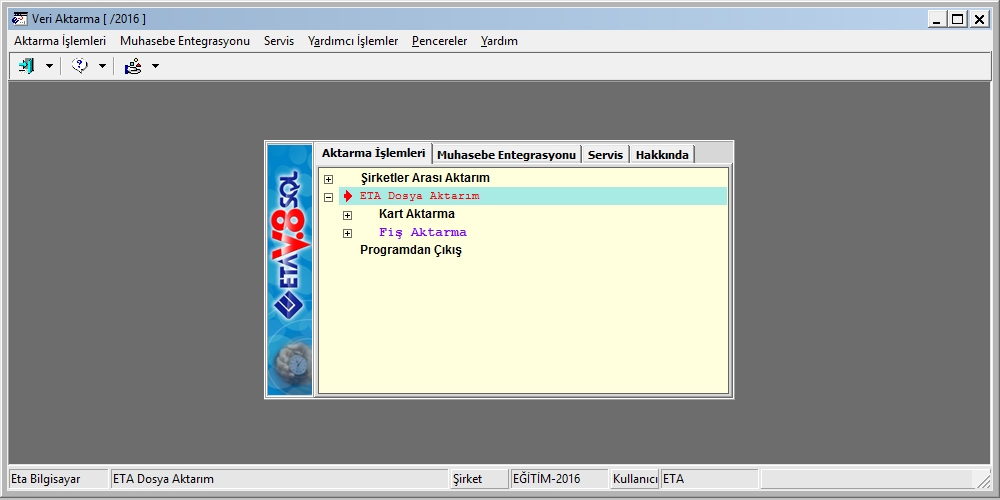Screen dimensions: 1000x500
Task: Minimize the Veri Aktarma window
Action: pyautogui.click(x=936, y=19)
